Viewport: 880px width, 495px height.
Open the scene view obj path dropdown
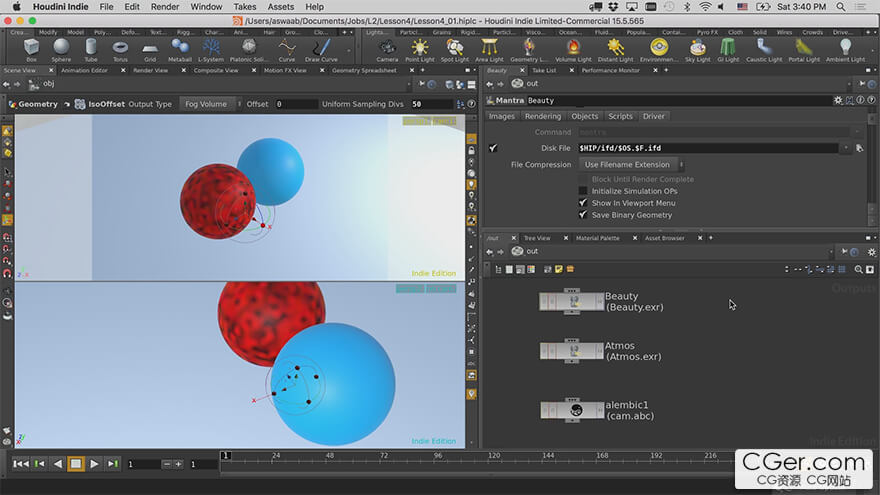click(x=409, y=84)
